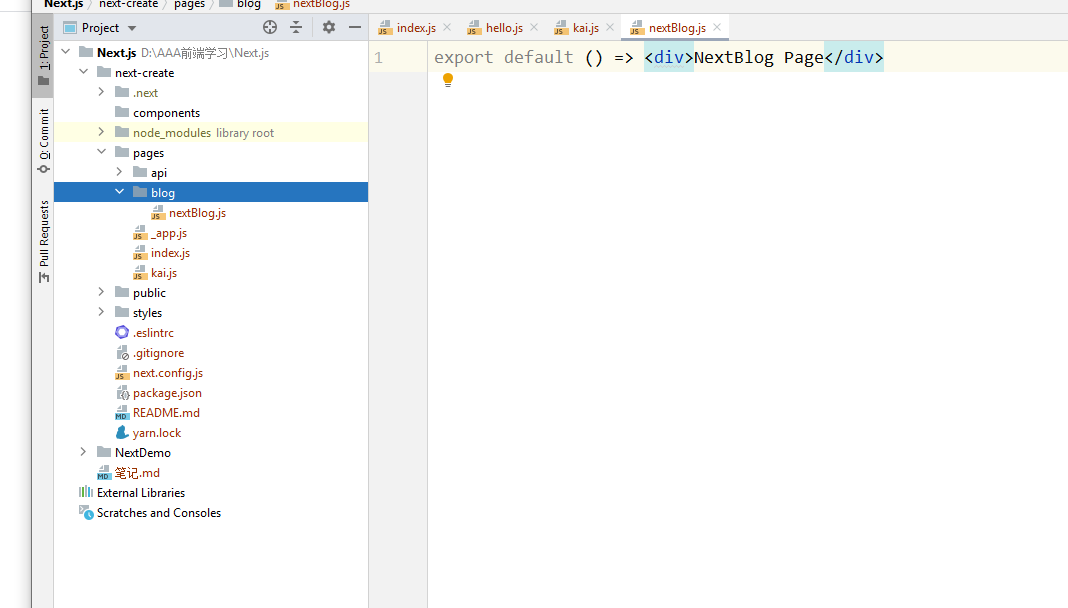
Task: Toggle the 0: Commit tool window button
Action: click(44, 141)
